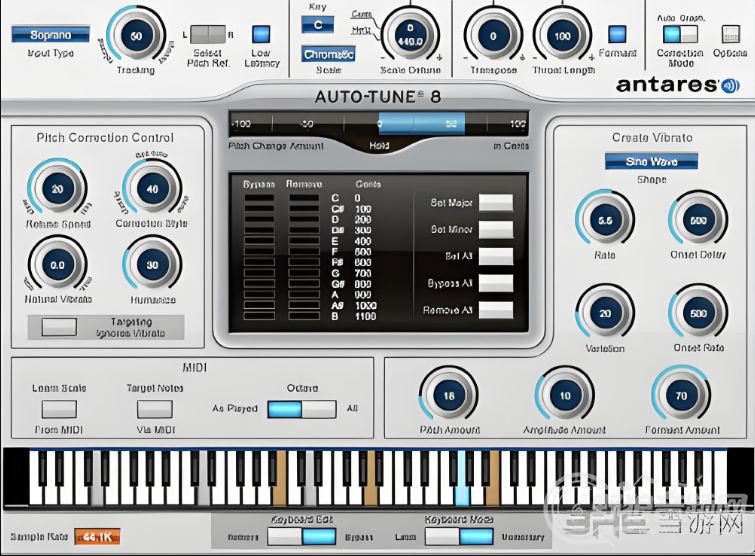Toggle the Octave As Played/All switch
This screenshot has width=755, height=556.
302,409
